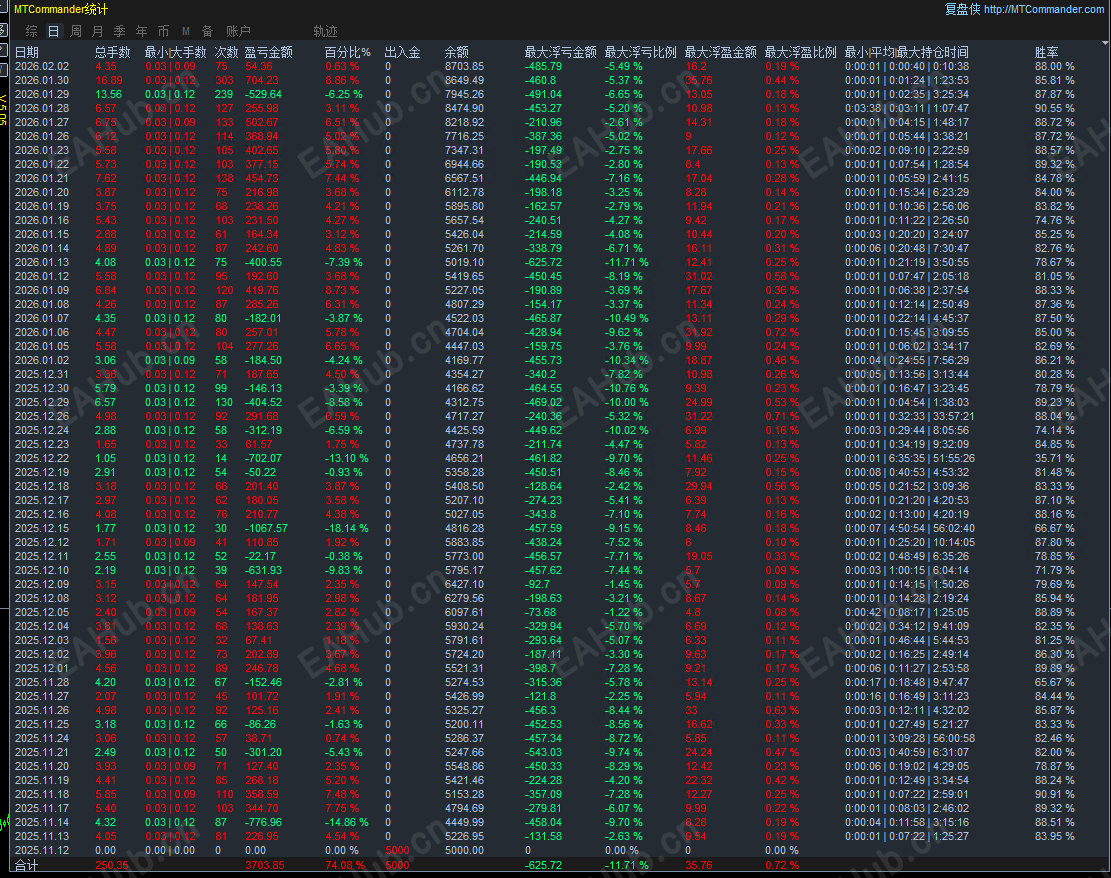Click trade count 67 on 2025.11.28
Viewport: 1111px width, 878px height.
coord(220,682)
